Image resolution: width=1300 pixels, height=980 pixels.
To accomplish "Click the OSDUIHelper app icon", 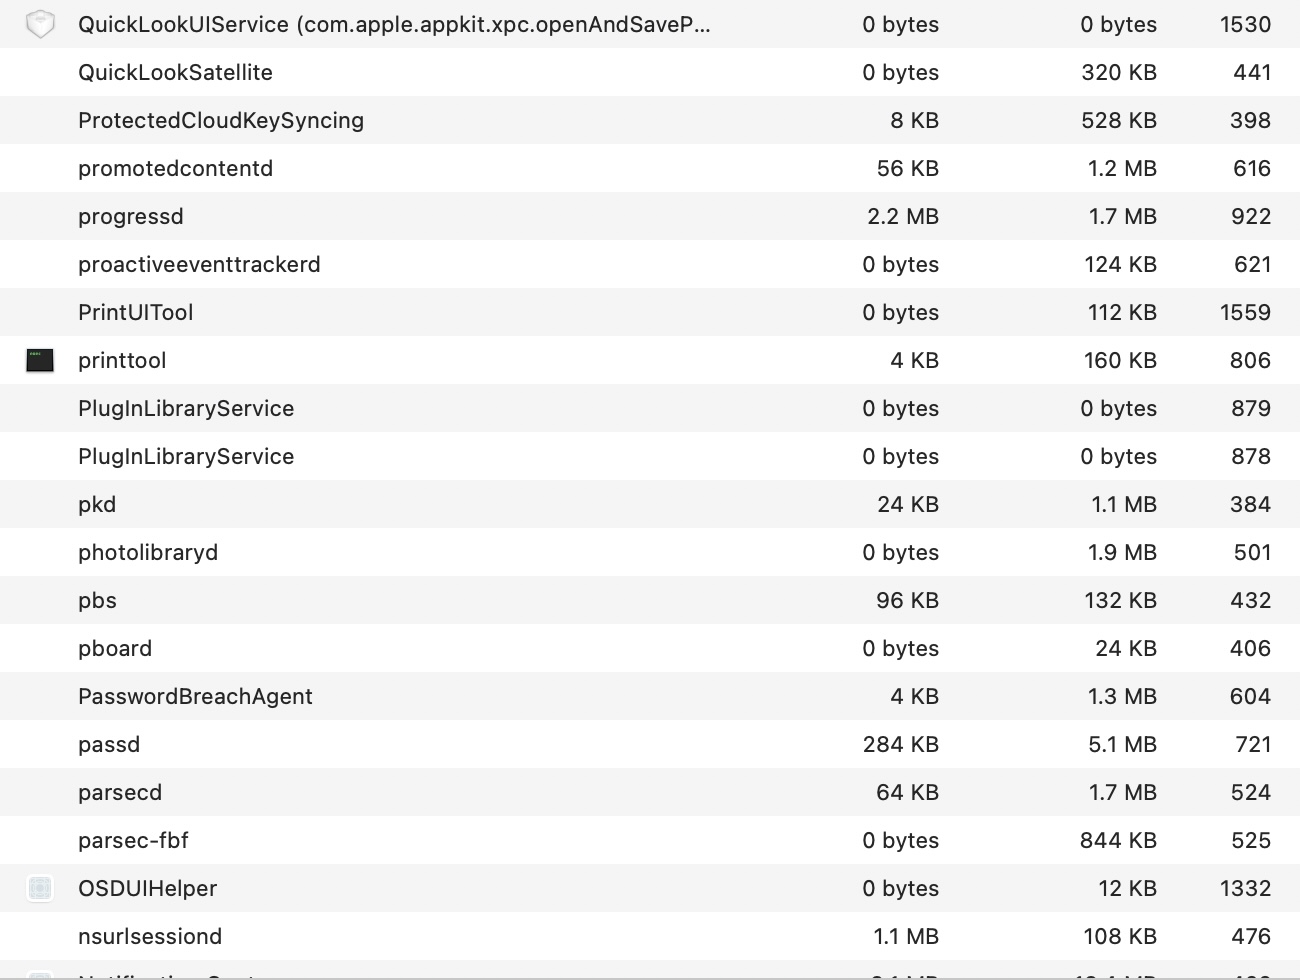I will pos(40,888).
